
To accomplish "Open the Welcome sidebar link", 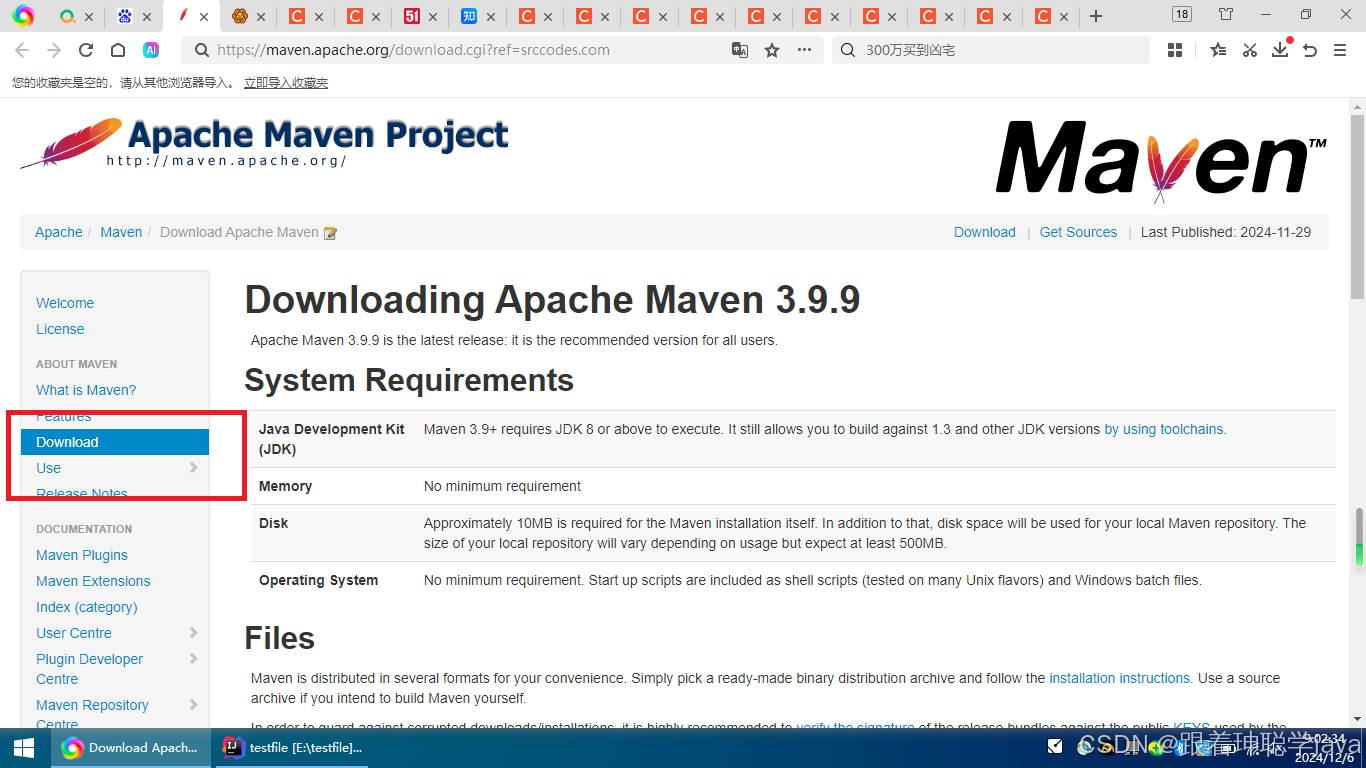I will 65,303.
